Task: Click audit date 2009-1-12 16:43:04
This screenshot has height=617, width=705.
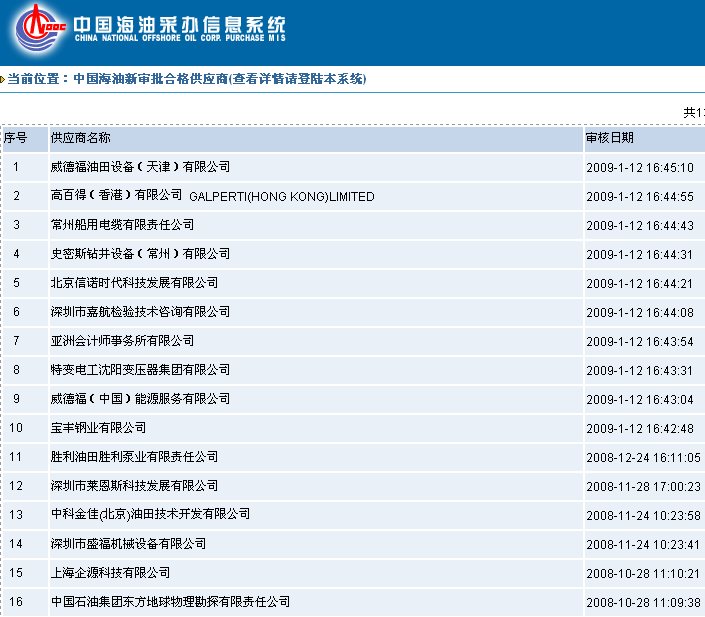Action: click(640, 400)
